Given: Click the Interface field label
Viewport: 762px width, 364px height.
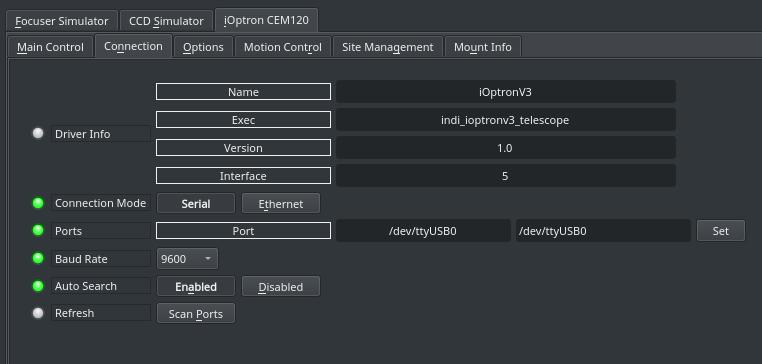Looking at the screenshot, I should coord(243,175).
